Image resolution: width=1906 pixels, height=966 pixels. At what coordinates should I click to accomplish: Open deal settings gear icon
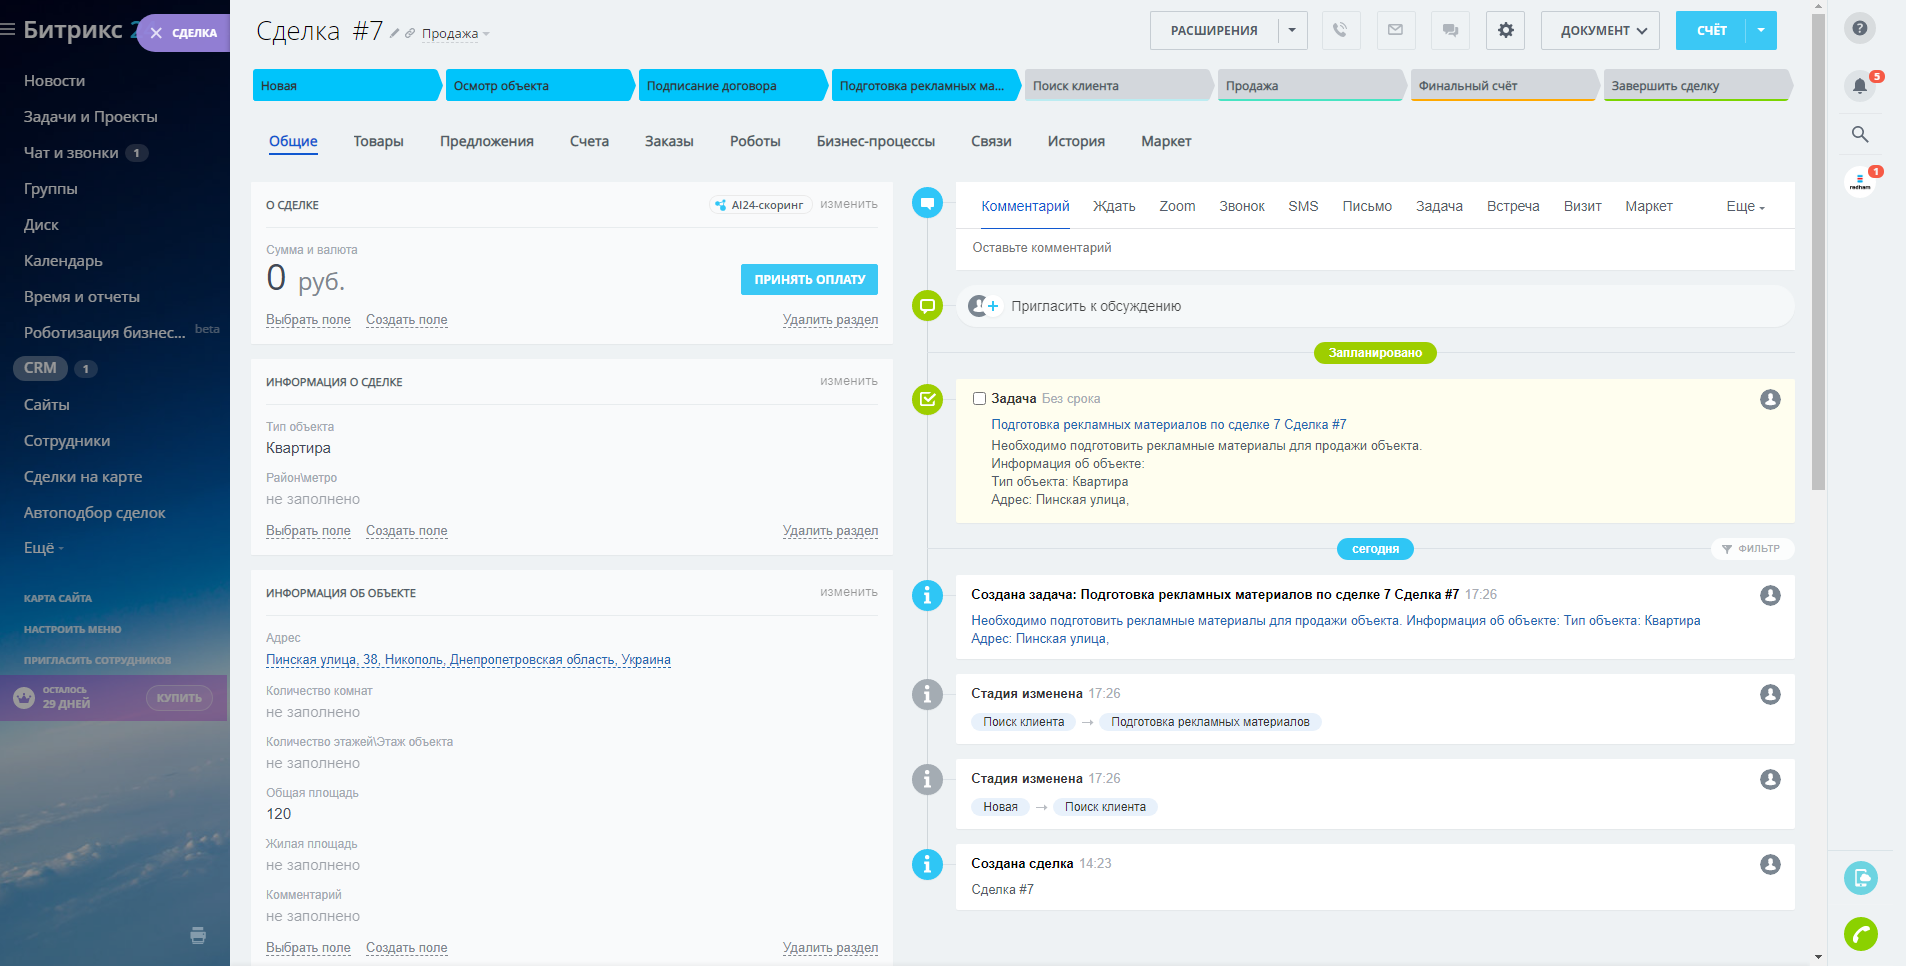1505,30
